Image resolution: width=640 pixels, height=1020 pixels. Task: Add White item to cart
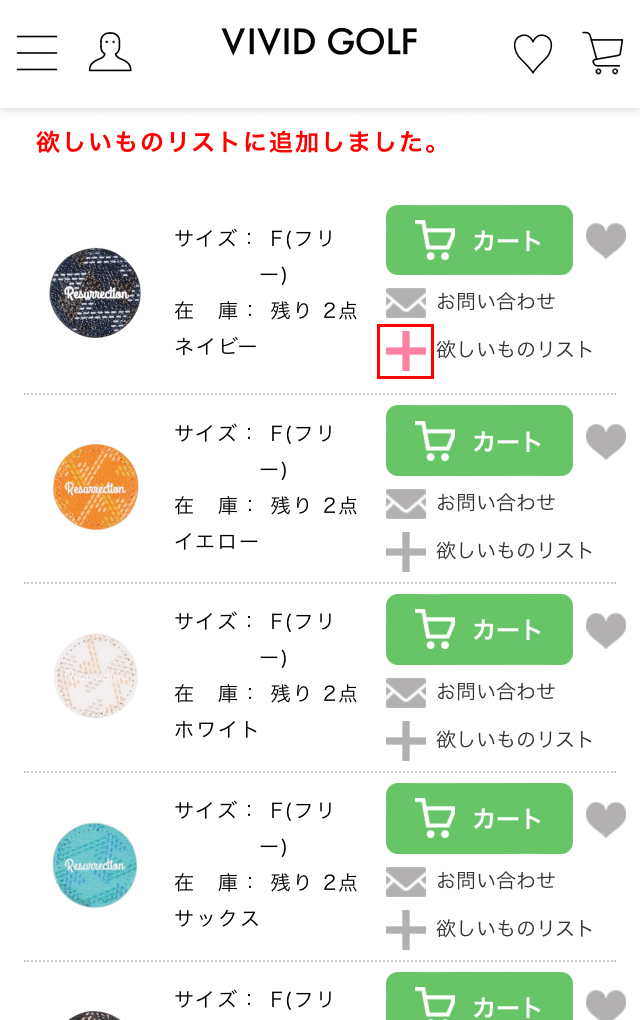479,630
